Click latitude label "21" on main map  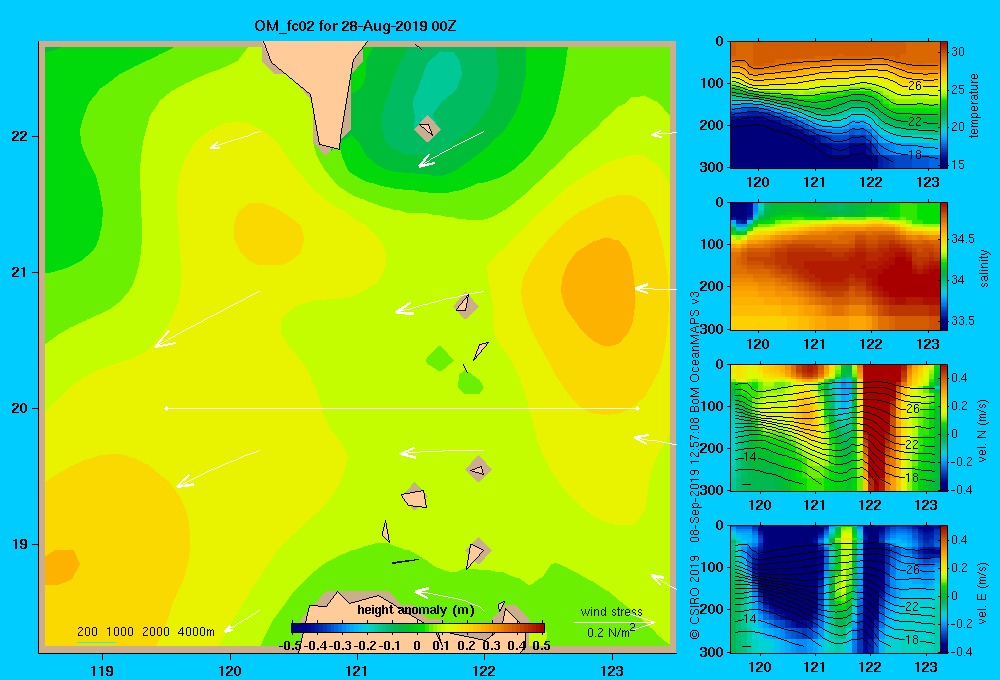[x=19, y=272]
